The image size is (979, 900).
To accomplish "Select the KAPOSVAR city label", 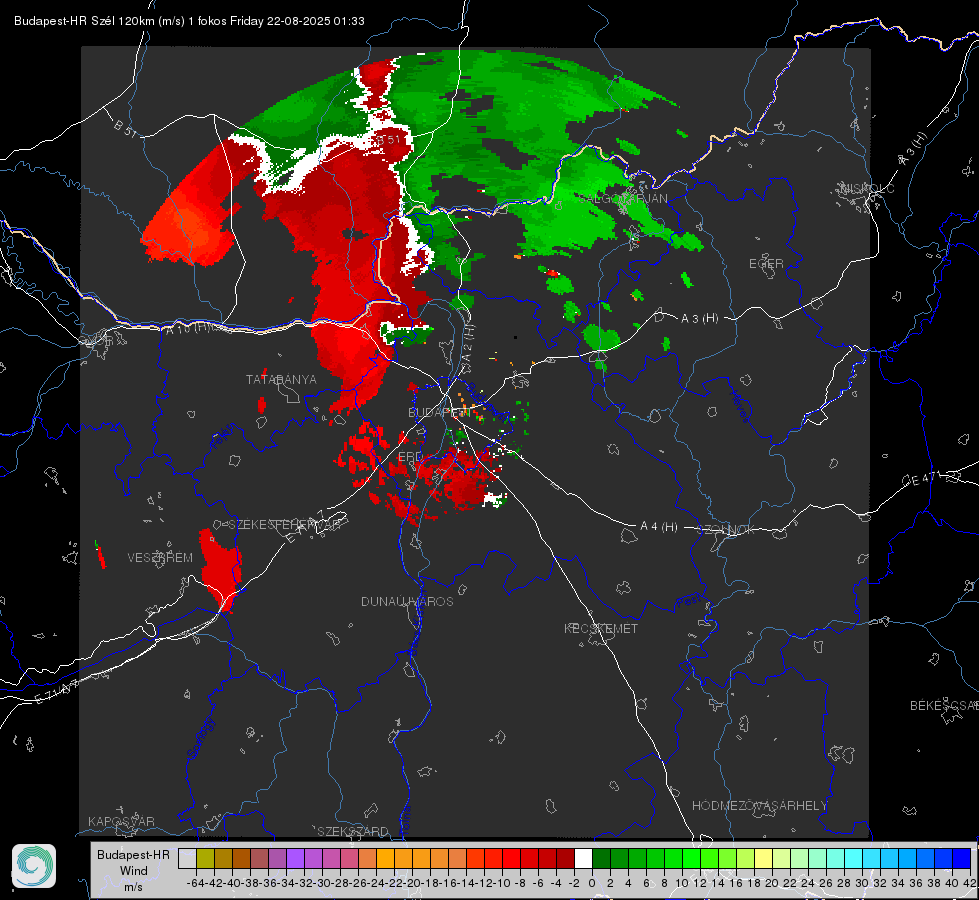I will (x=121, y=821).
